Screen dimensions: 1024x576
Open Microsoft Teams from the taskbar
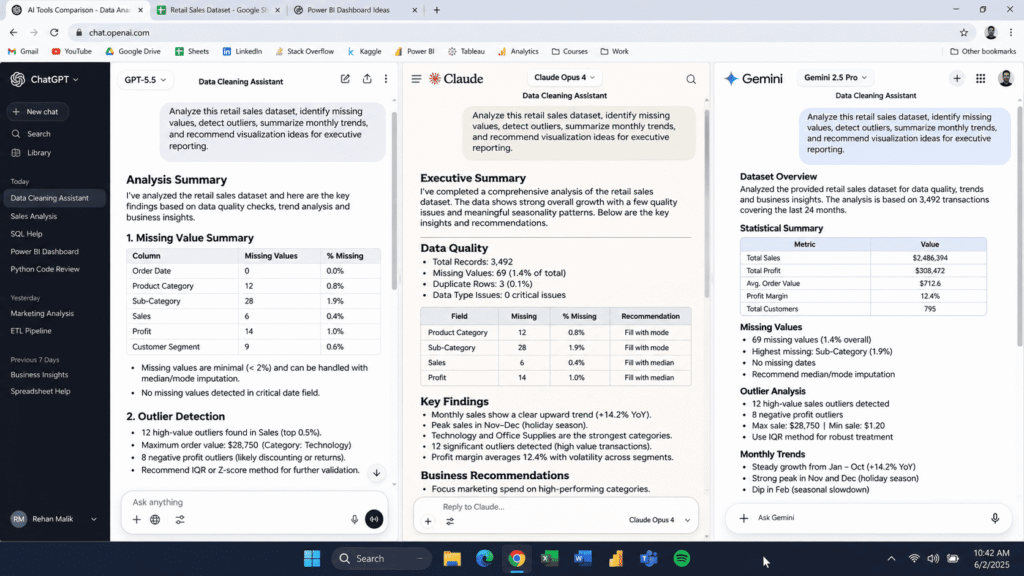click(648, 558)
